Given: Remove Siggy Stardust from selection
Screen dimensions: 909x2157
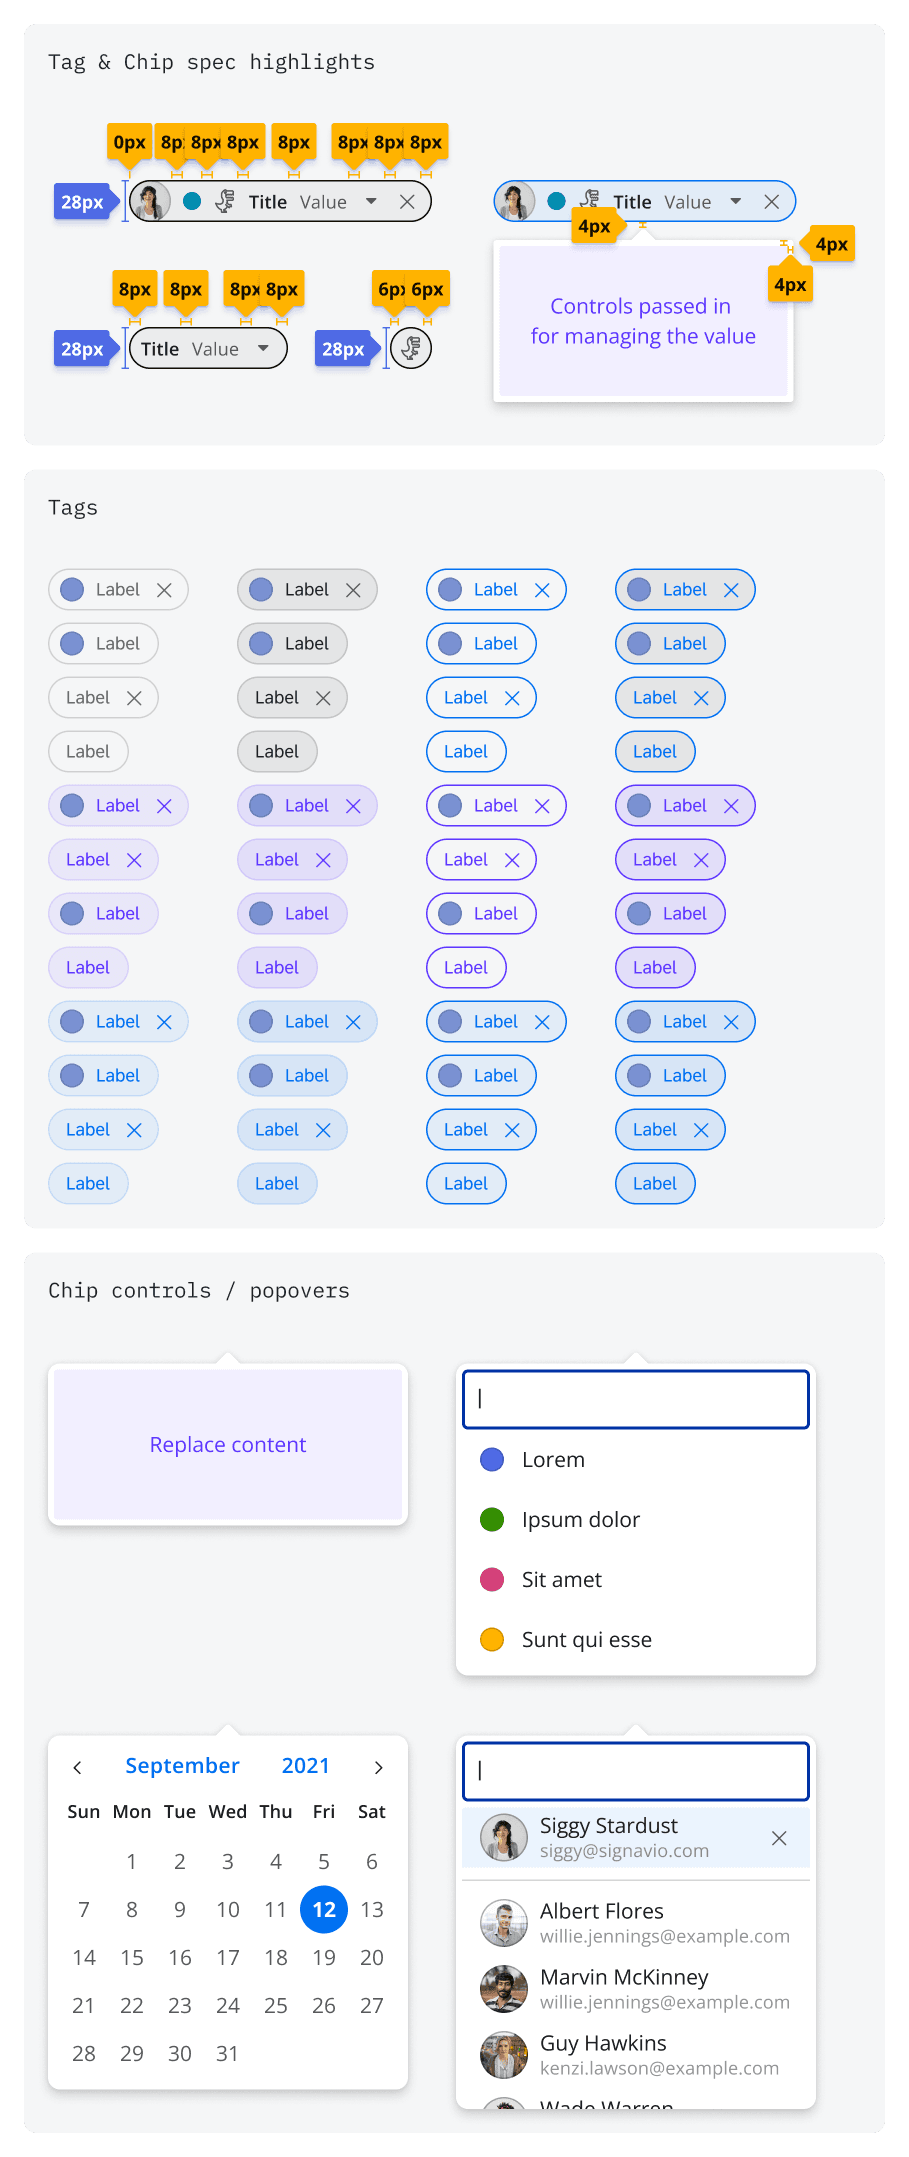Looking at the screenshot, I should 779,1838.
